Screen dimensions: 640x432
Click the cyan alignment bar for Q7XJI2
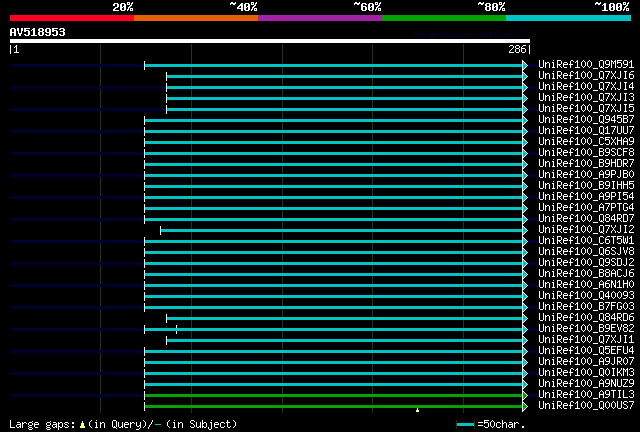342,231
